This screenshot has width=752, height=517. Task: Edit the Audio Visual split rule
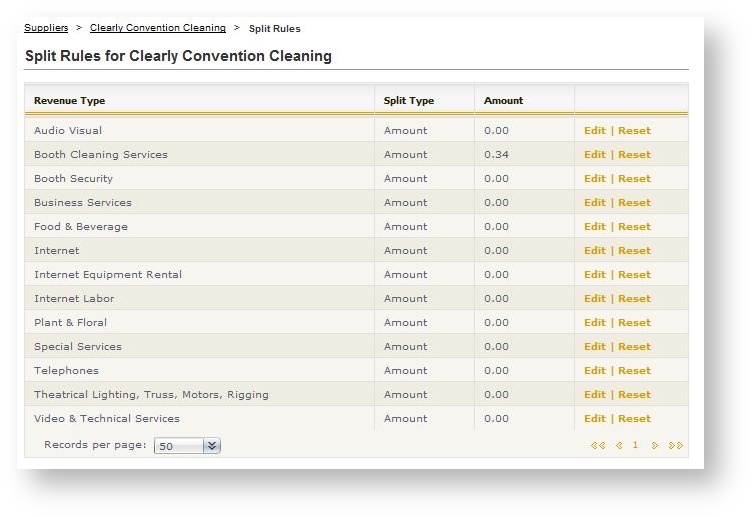pyautogui.click(x=594, y=131)
